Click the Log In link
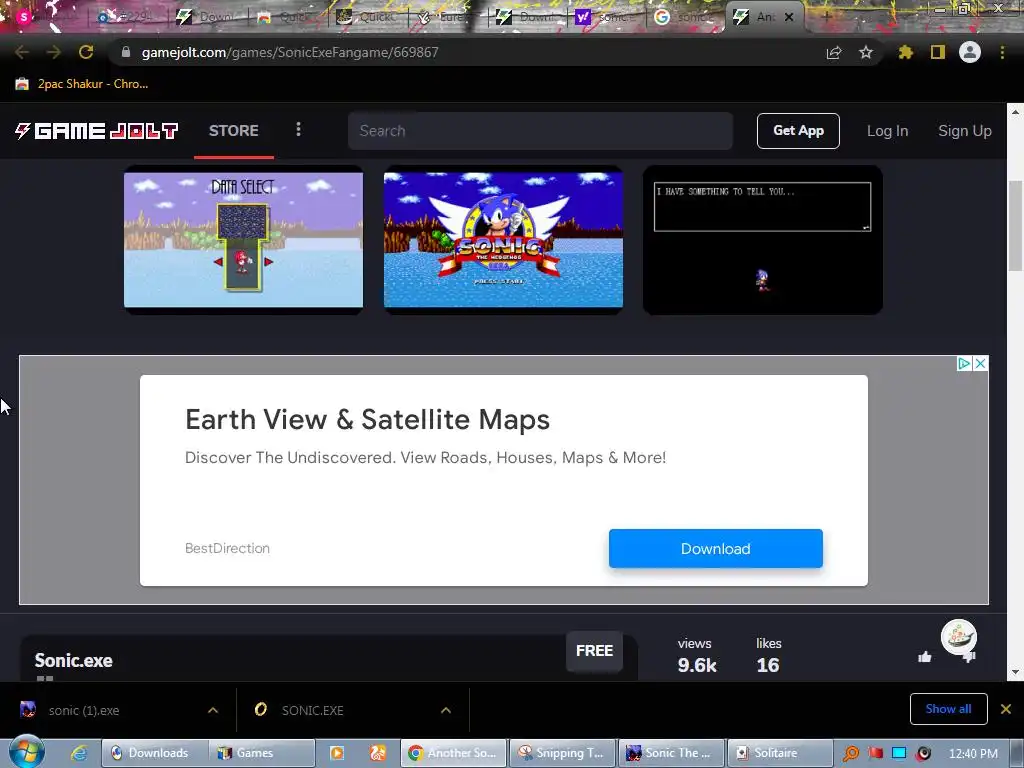Viewport: 1024px width, 768px height. (x=888, y=131)
